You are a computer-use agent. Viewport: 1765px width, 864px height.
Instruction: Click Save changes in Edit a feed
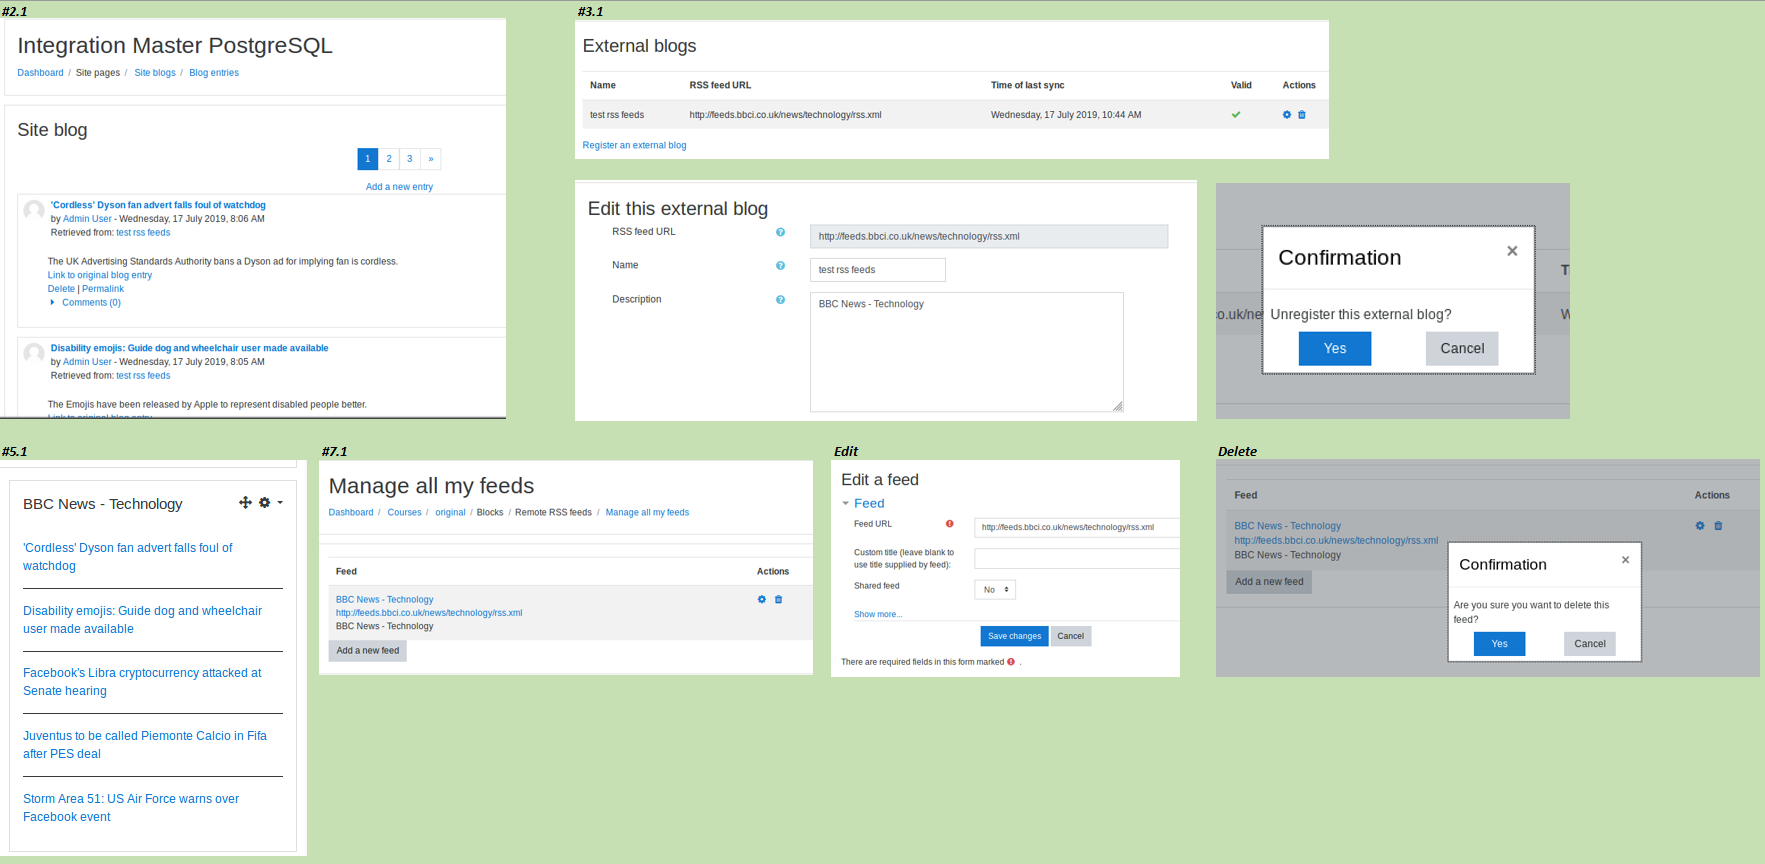click(1014, 636)
